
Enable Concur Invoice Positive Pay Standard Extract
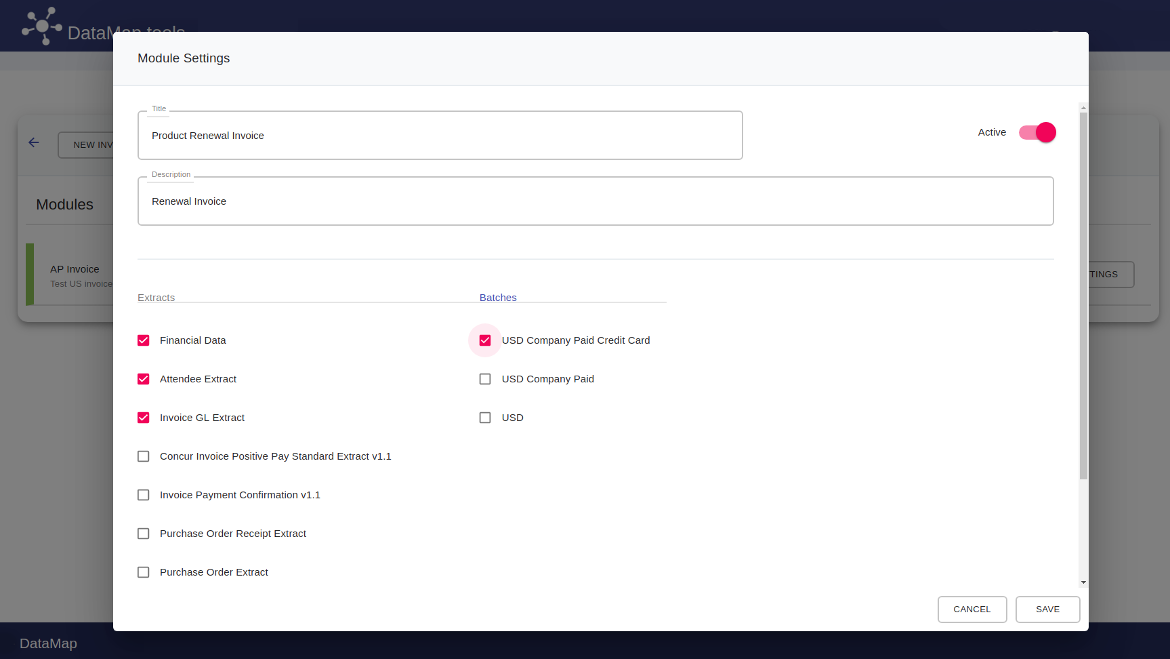144,457
